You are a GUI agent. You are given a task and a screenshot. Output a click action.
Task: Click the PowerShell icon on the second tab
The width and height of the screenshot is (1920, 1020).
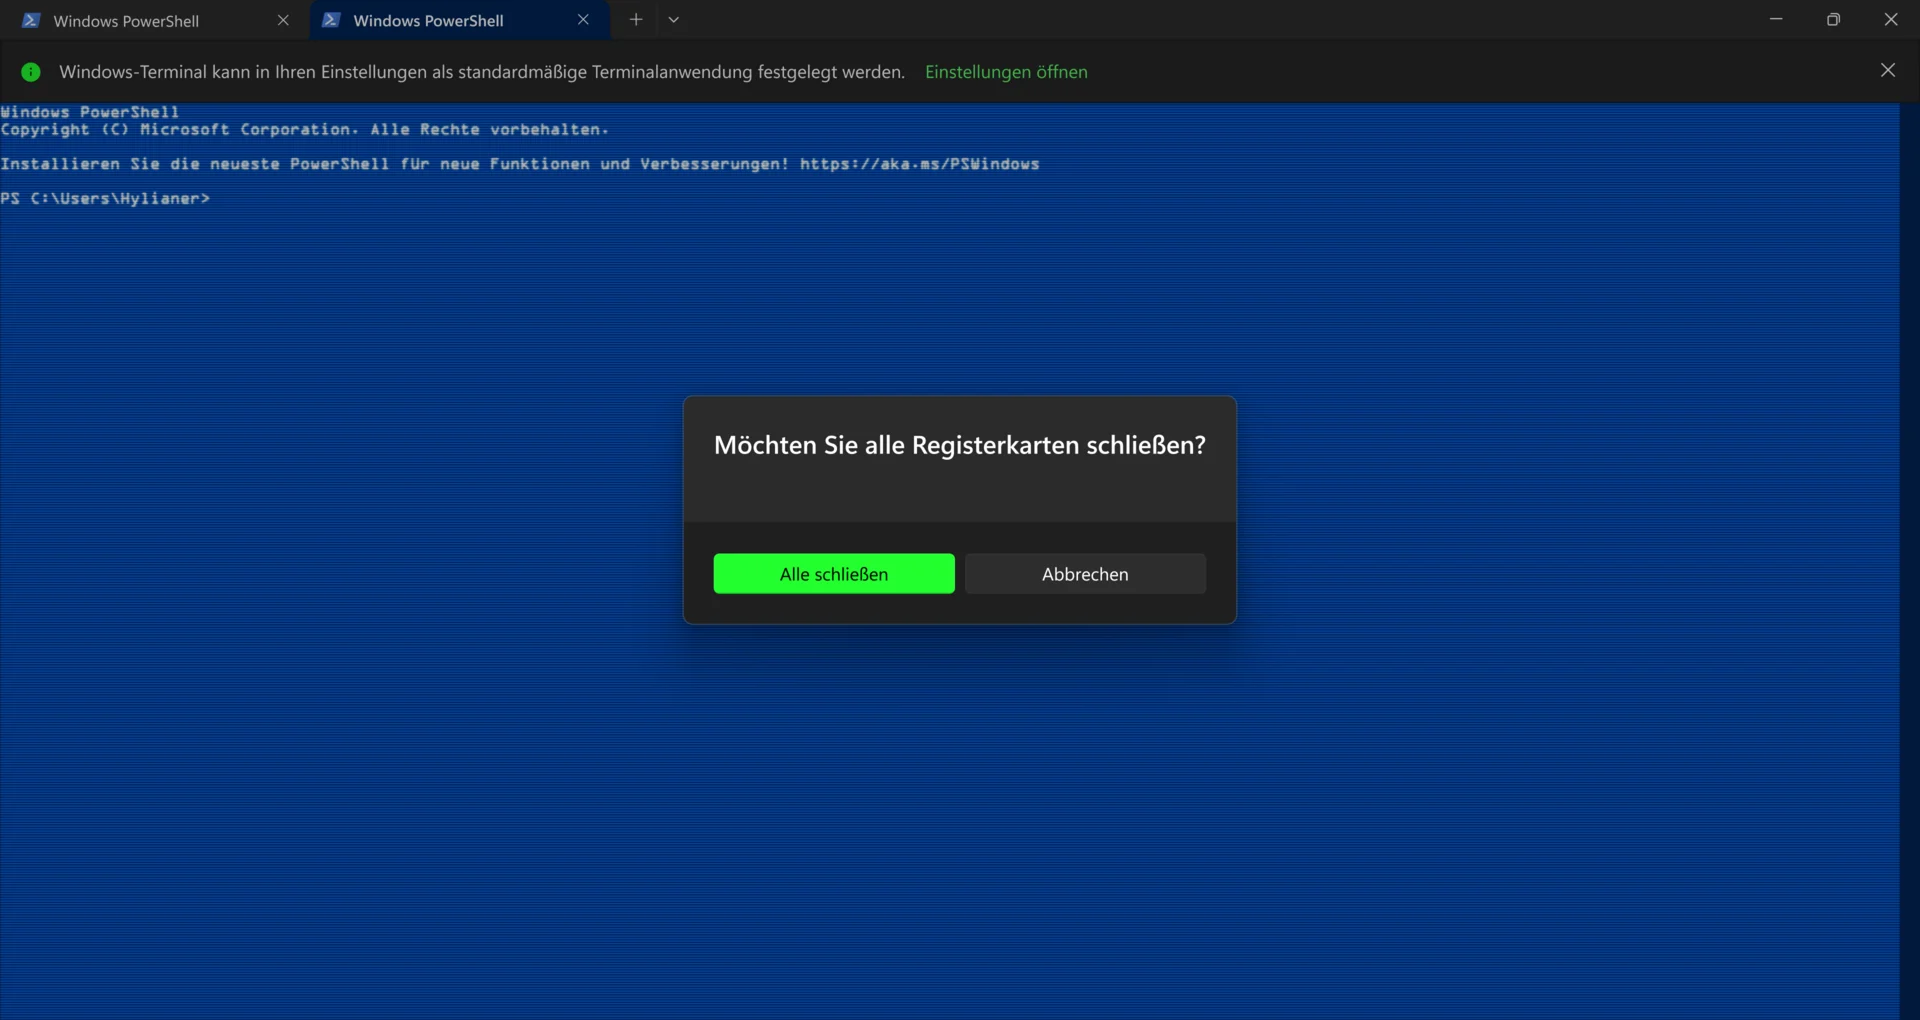331,20
